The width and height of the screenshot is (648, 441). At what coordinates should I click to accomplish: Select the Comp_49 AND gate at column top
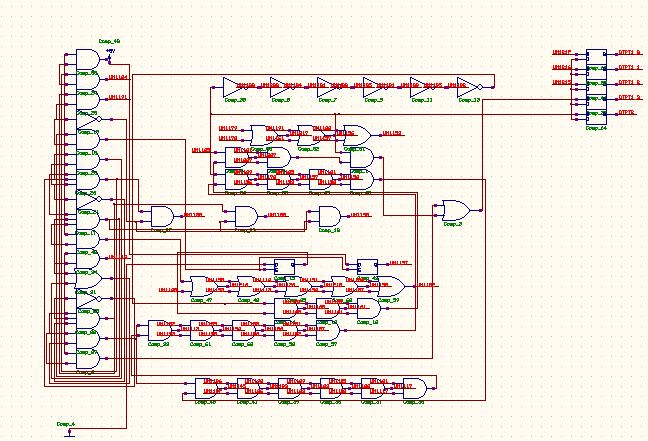(88, 60)
